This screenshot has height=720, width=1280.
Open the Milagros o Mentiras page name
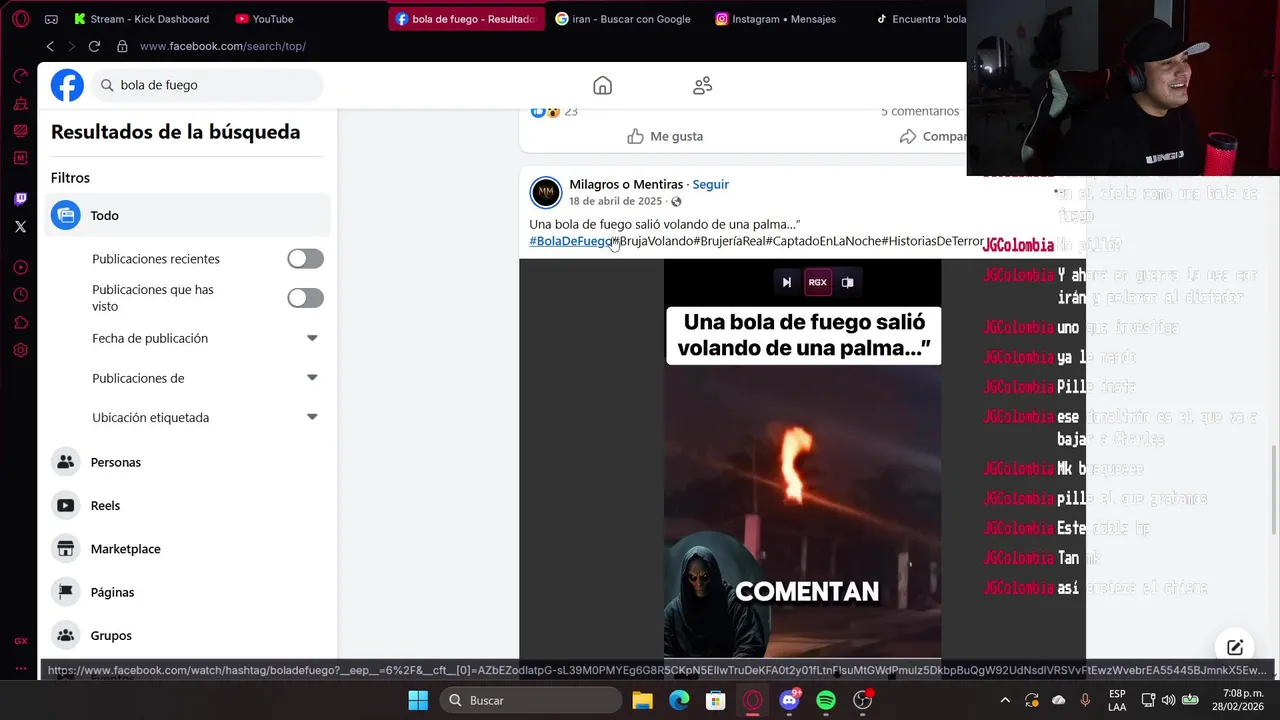coord(626,184)
